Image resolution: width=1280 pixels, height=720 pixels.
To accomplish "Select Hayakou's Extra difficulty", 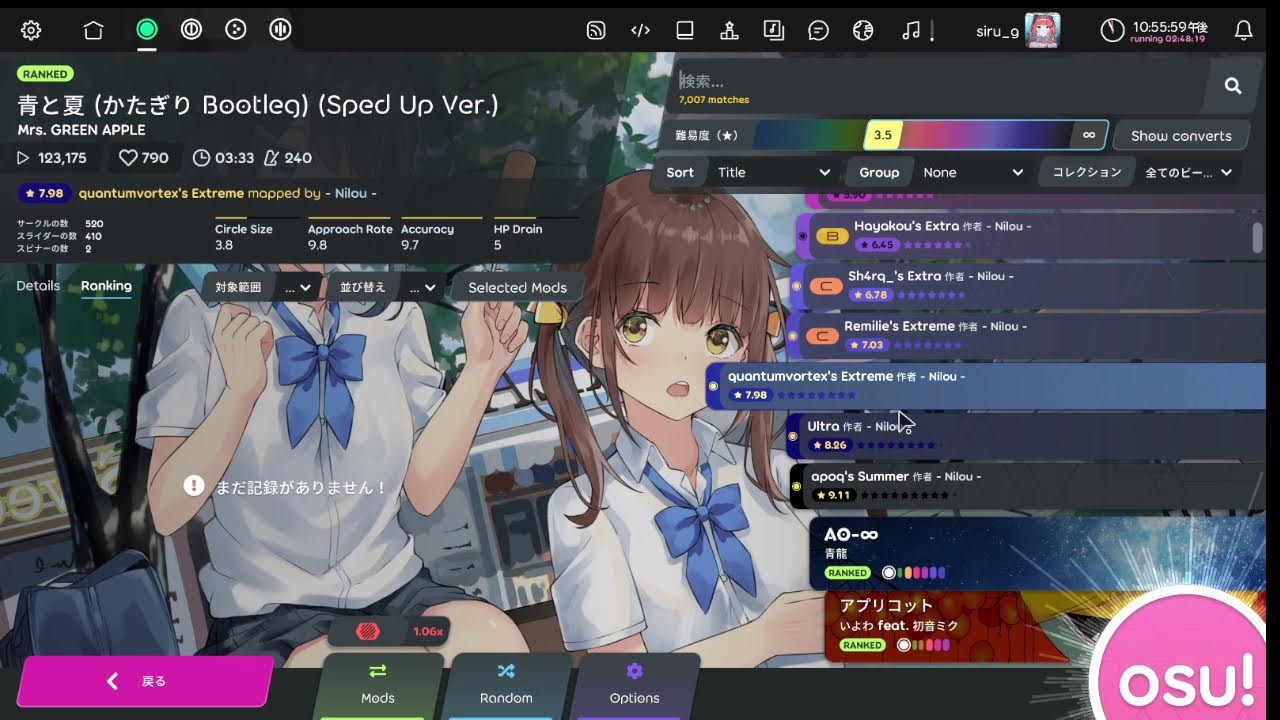I will pos(1030,236).
